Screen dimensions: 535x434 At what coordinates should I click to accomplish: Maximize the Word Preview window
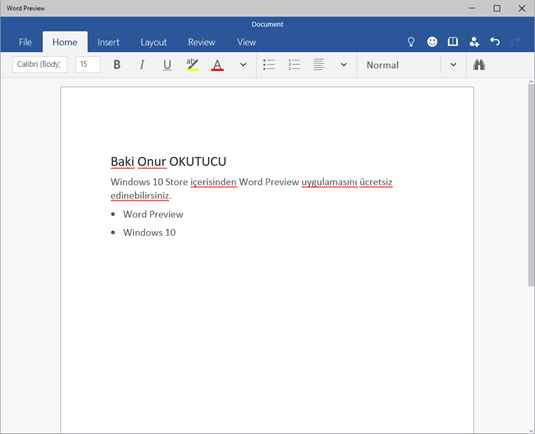[x=497, y=8]
